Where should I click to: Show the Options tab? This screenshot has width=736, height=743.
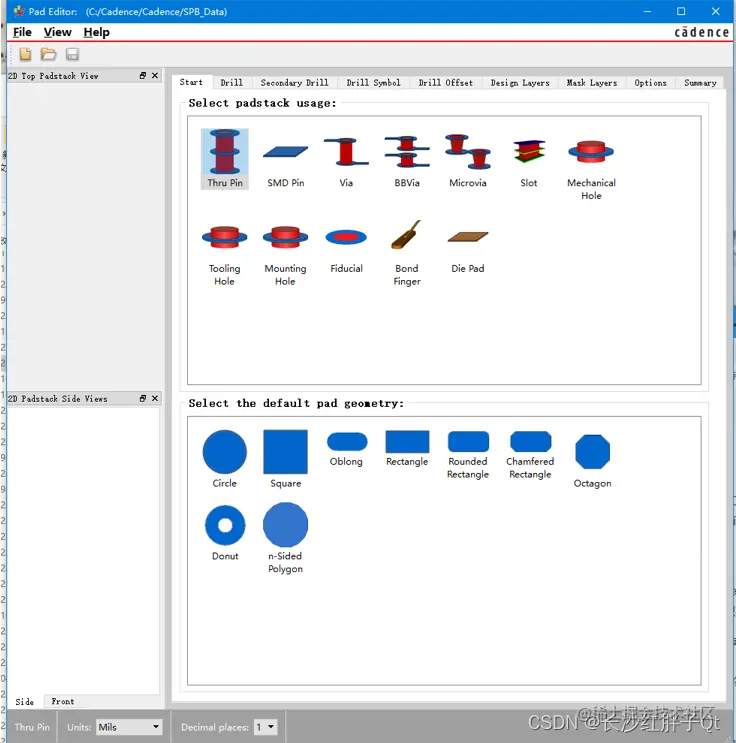point(650,82)
